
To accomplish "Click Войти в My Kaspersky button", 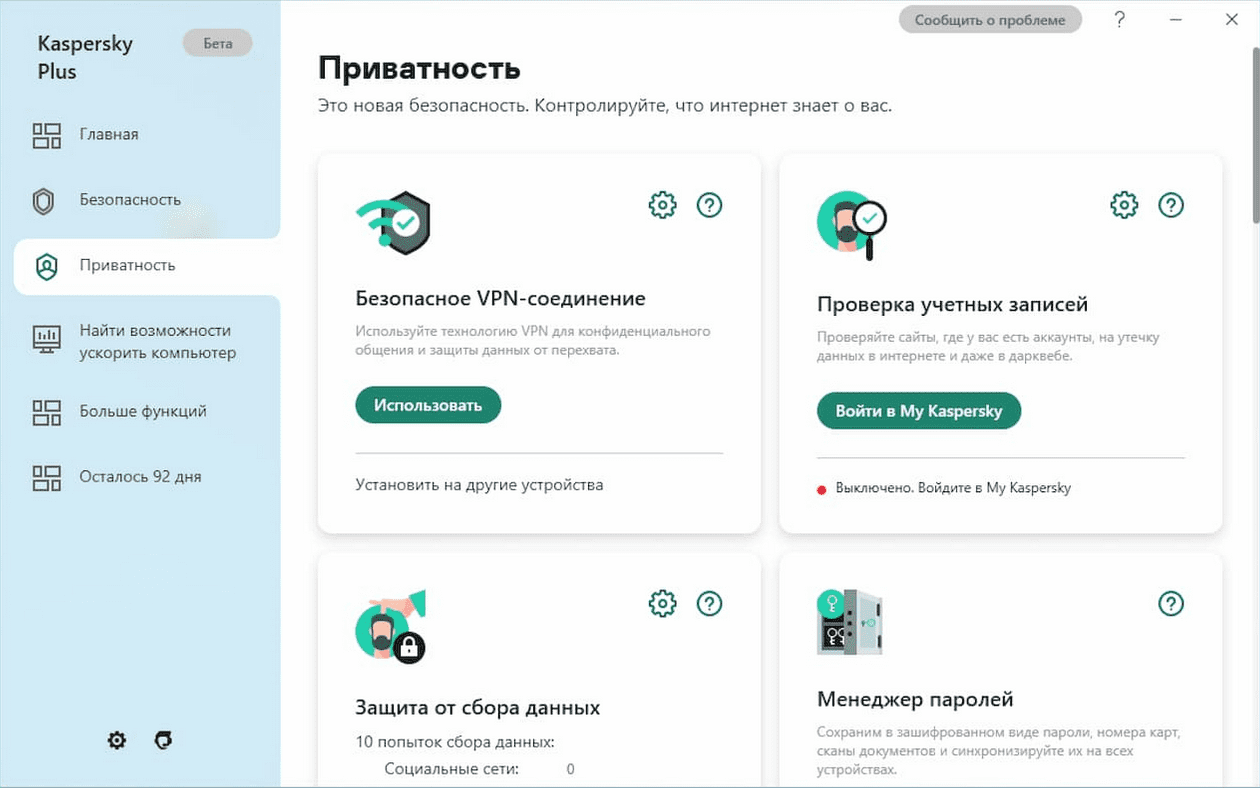I will coord(919,411).
